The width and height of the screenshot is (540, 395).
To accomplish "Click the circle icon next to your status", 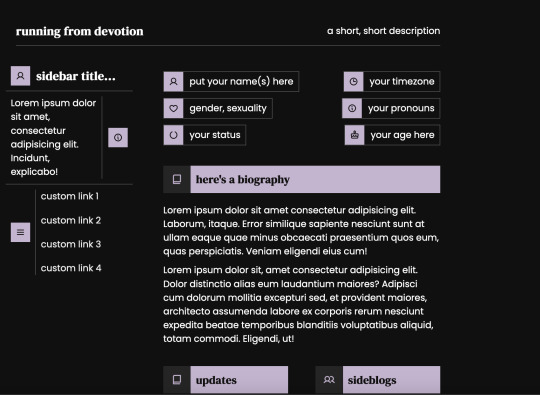I will (173, 135).
